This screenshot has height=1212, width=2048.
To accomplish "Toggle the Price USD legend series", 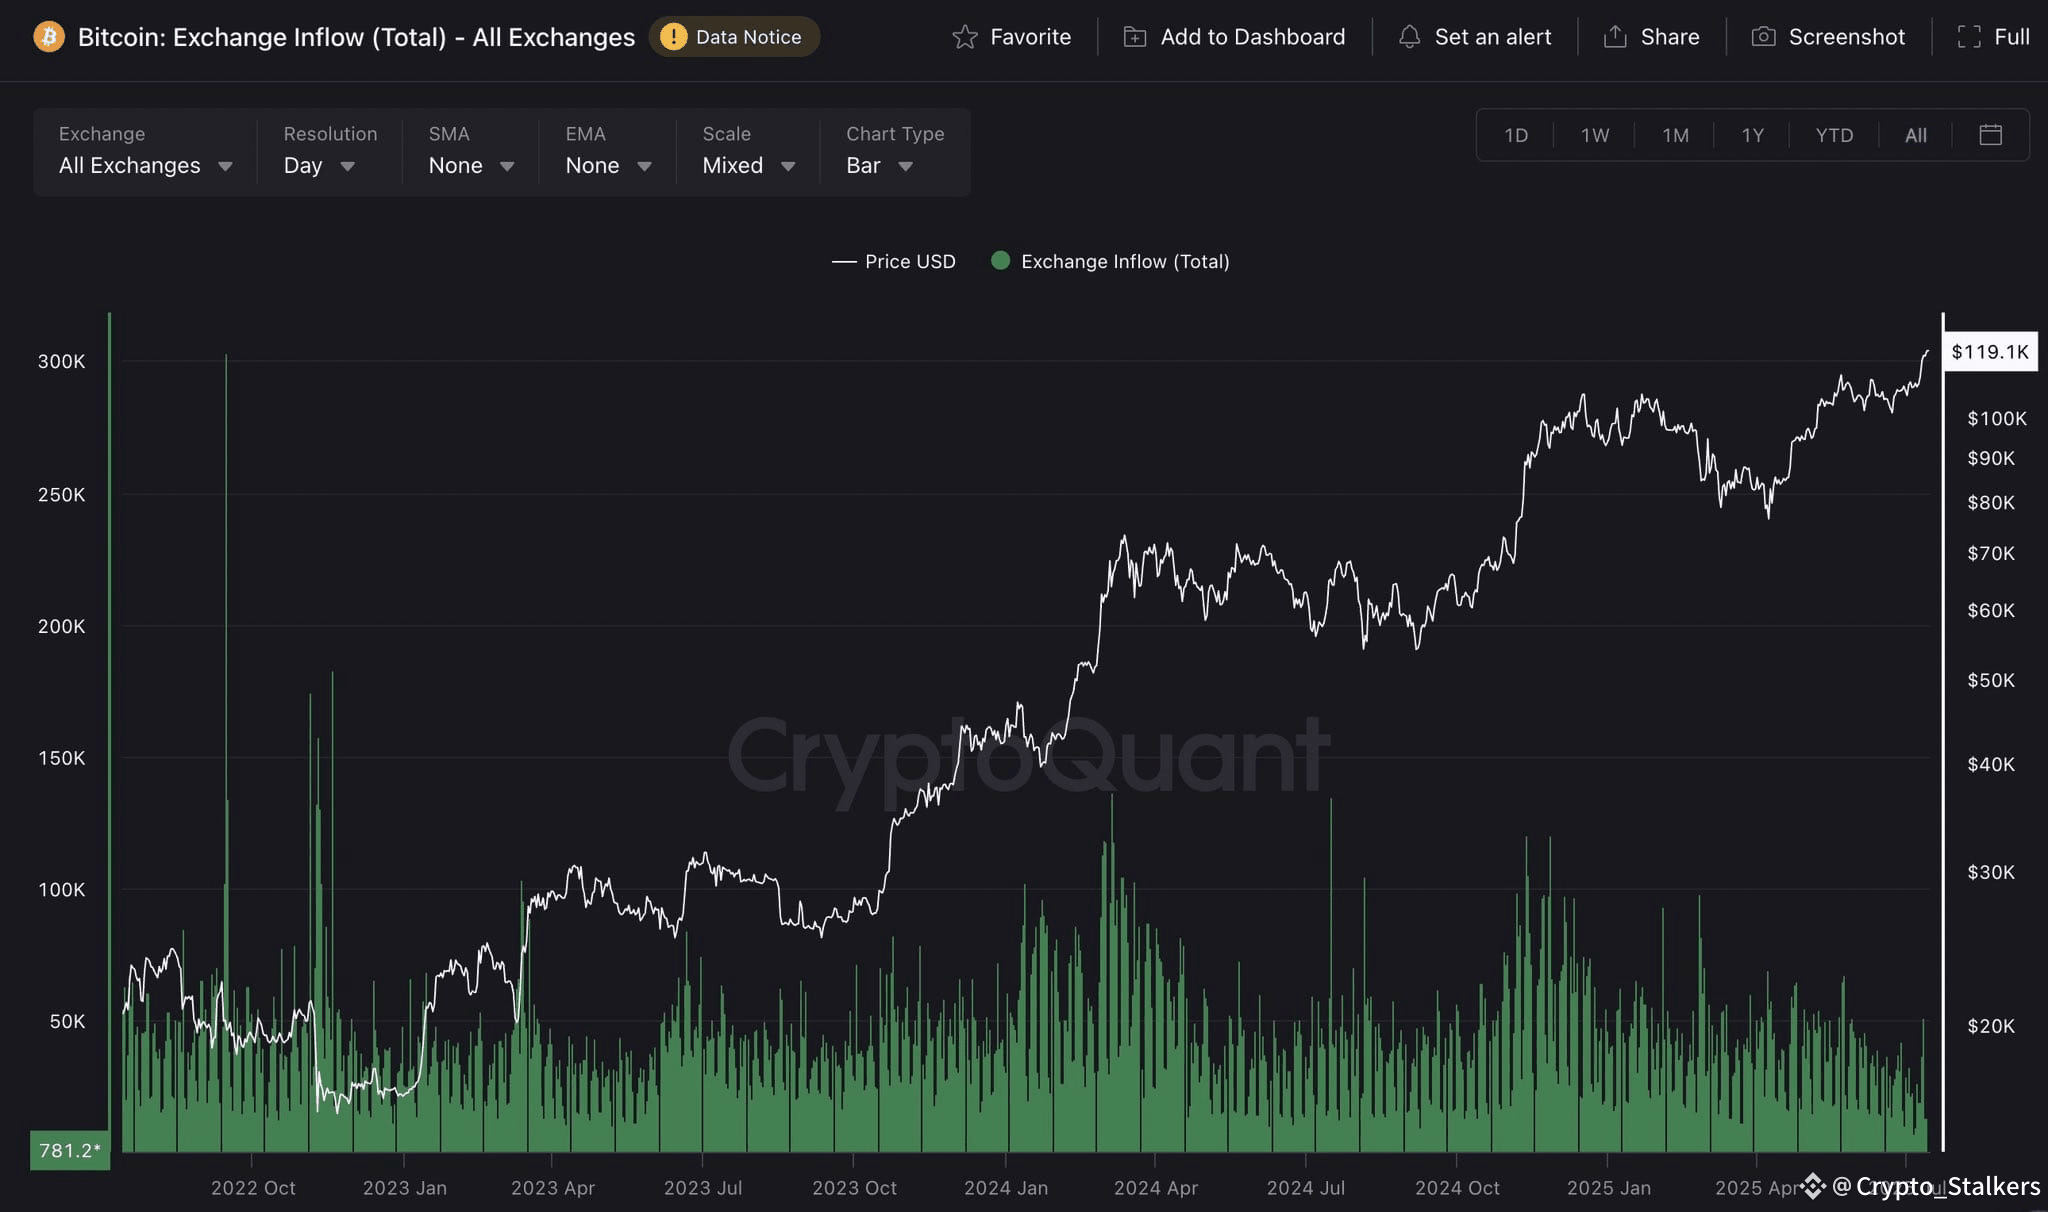I will tap(893, 261).
